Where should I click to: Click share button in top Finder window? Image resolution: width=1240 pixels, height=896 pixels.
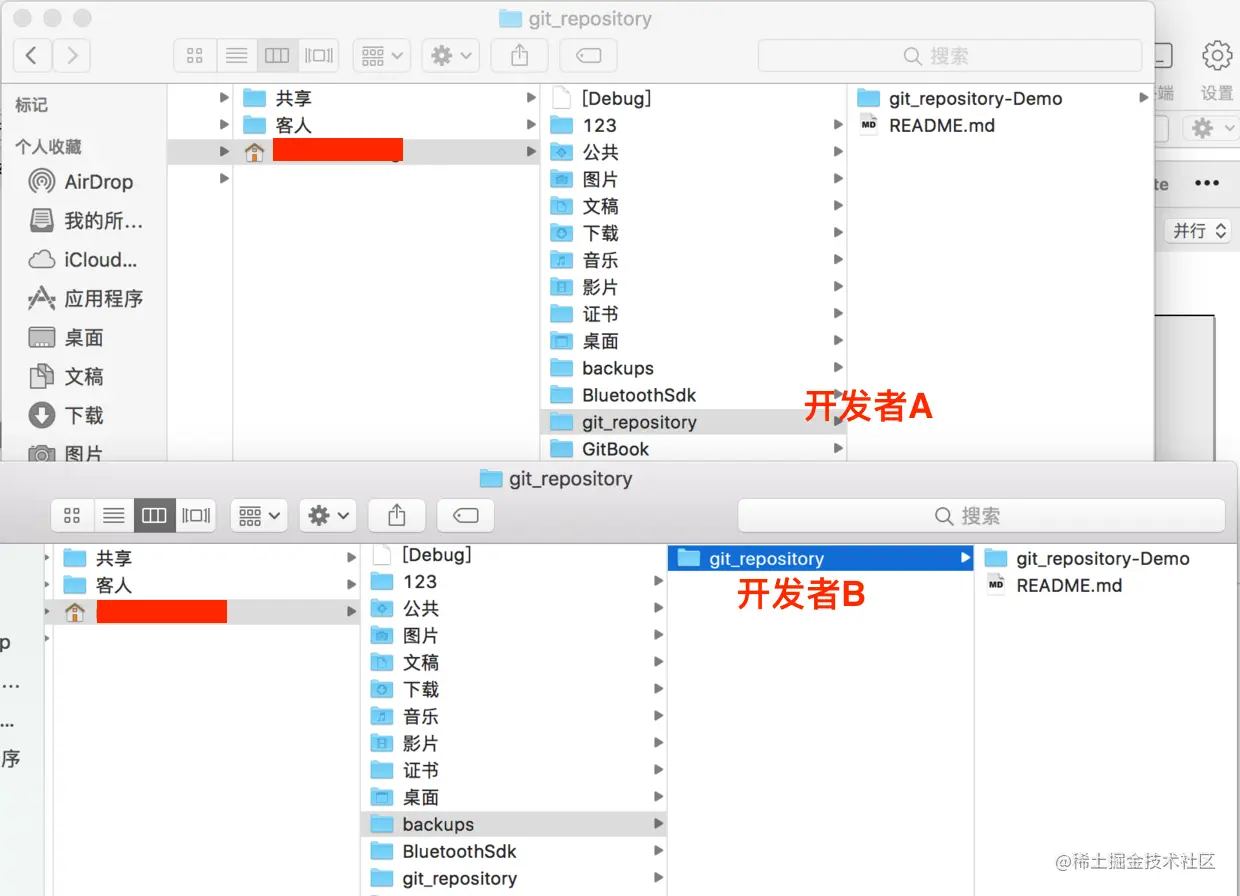click(x=519, y=56)
